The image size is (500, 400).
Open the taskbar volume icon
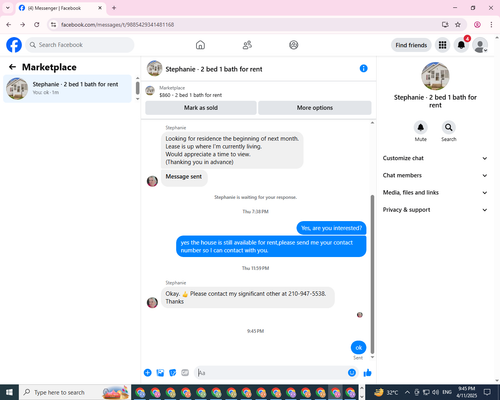click(x=435, y=392)
